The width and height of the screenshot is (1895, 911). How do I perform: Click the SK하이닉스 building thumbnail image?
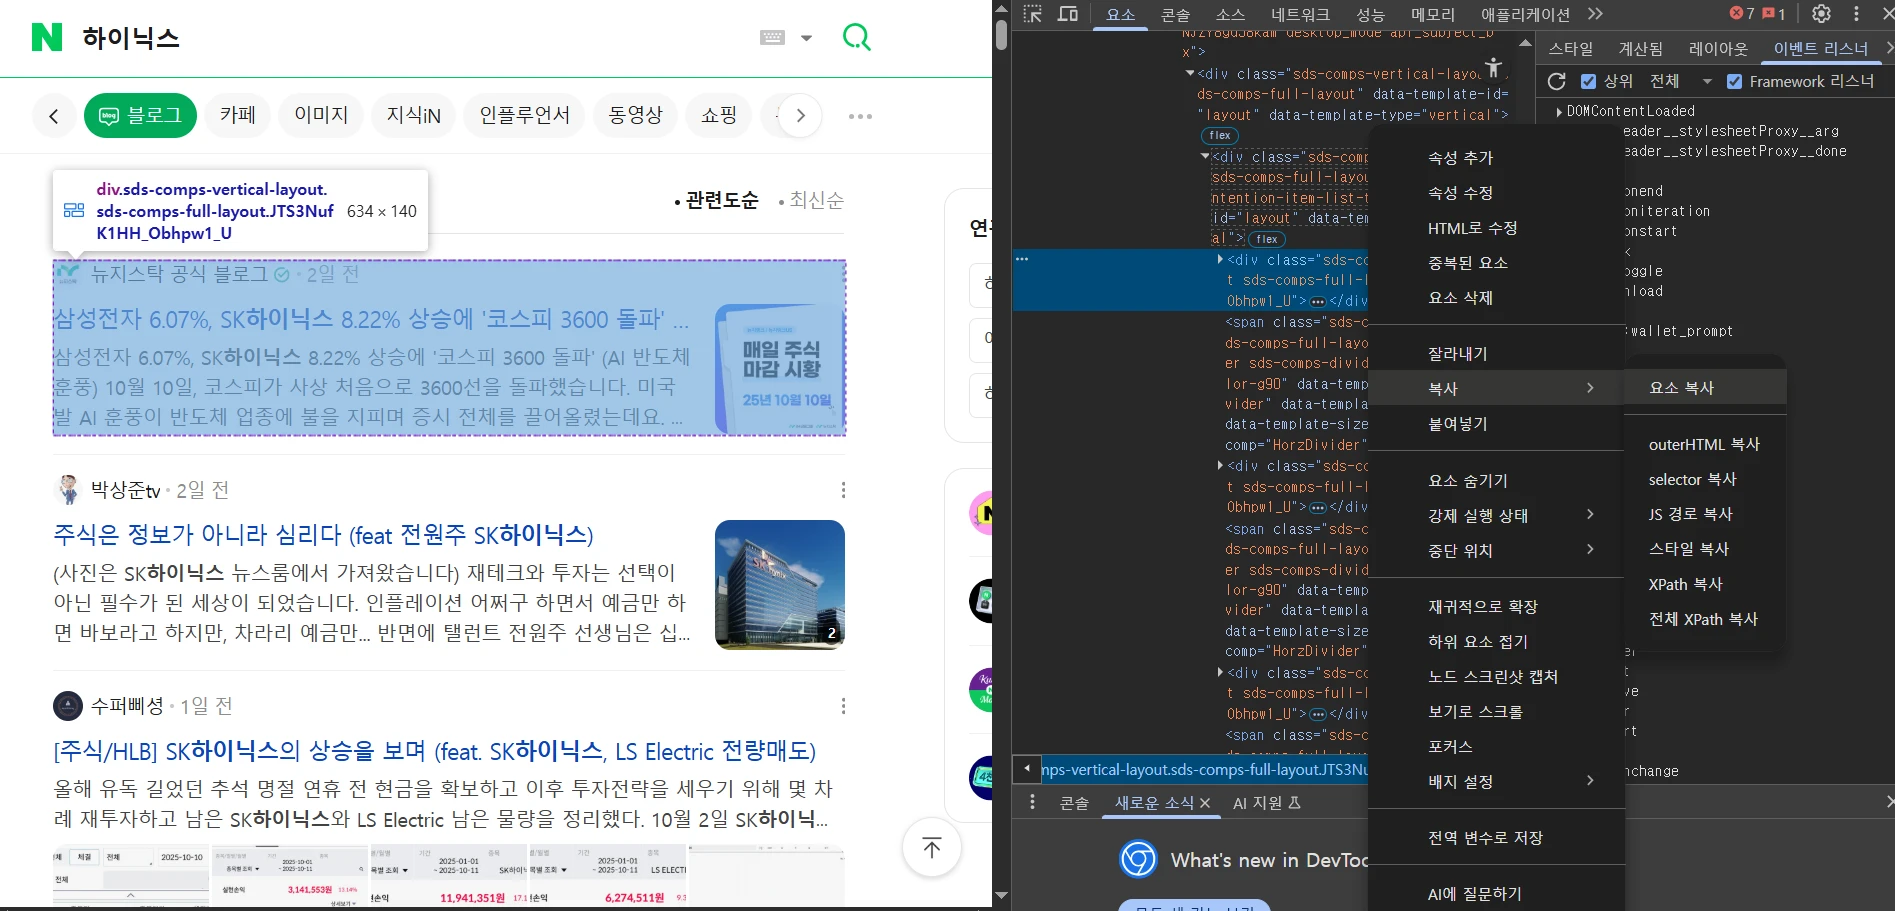tap(779, 584)
